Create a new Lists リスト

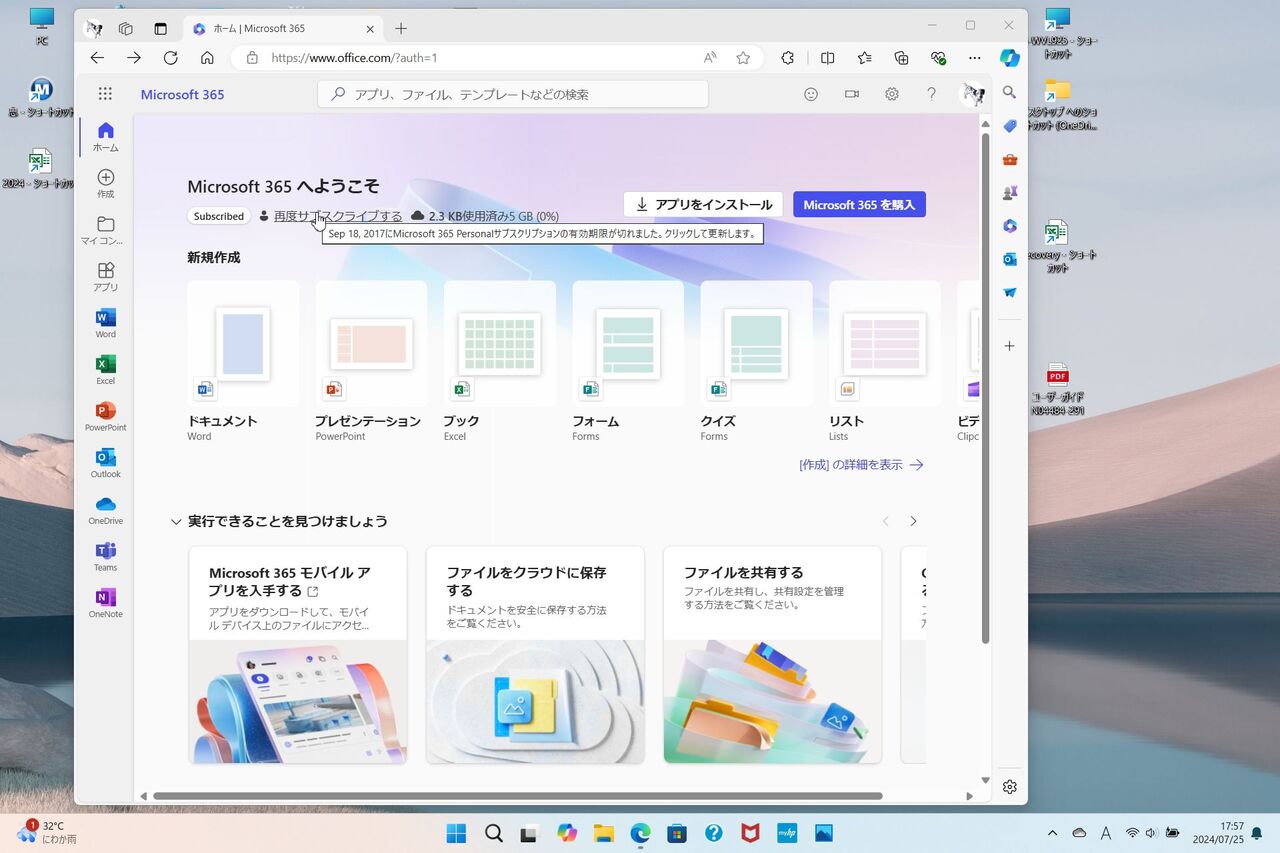click(885, 361)
